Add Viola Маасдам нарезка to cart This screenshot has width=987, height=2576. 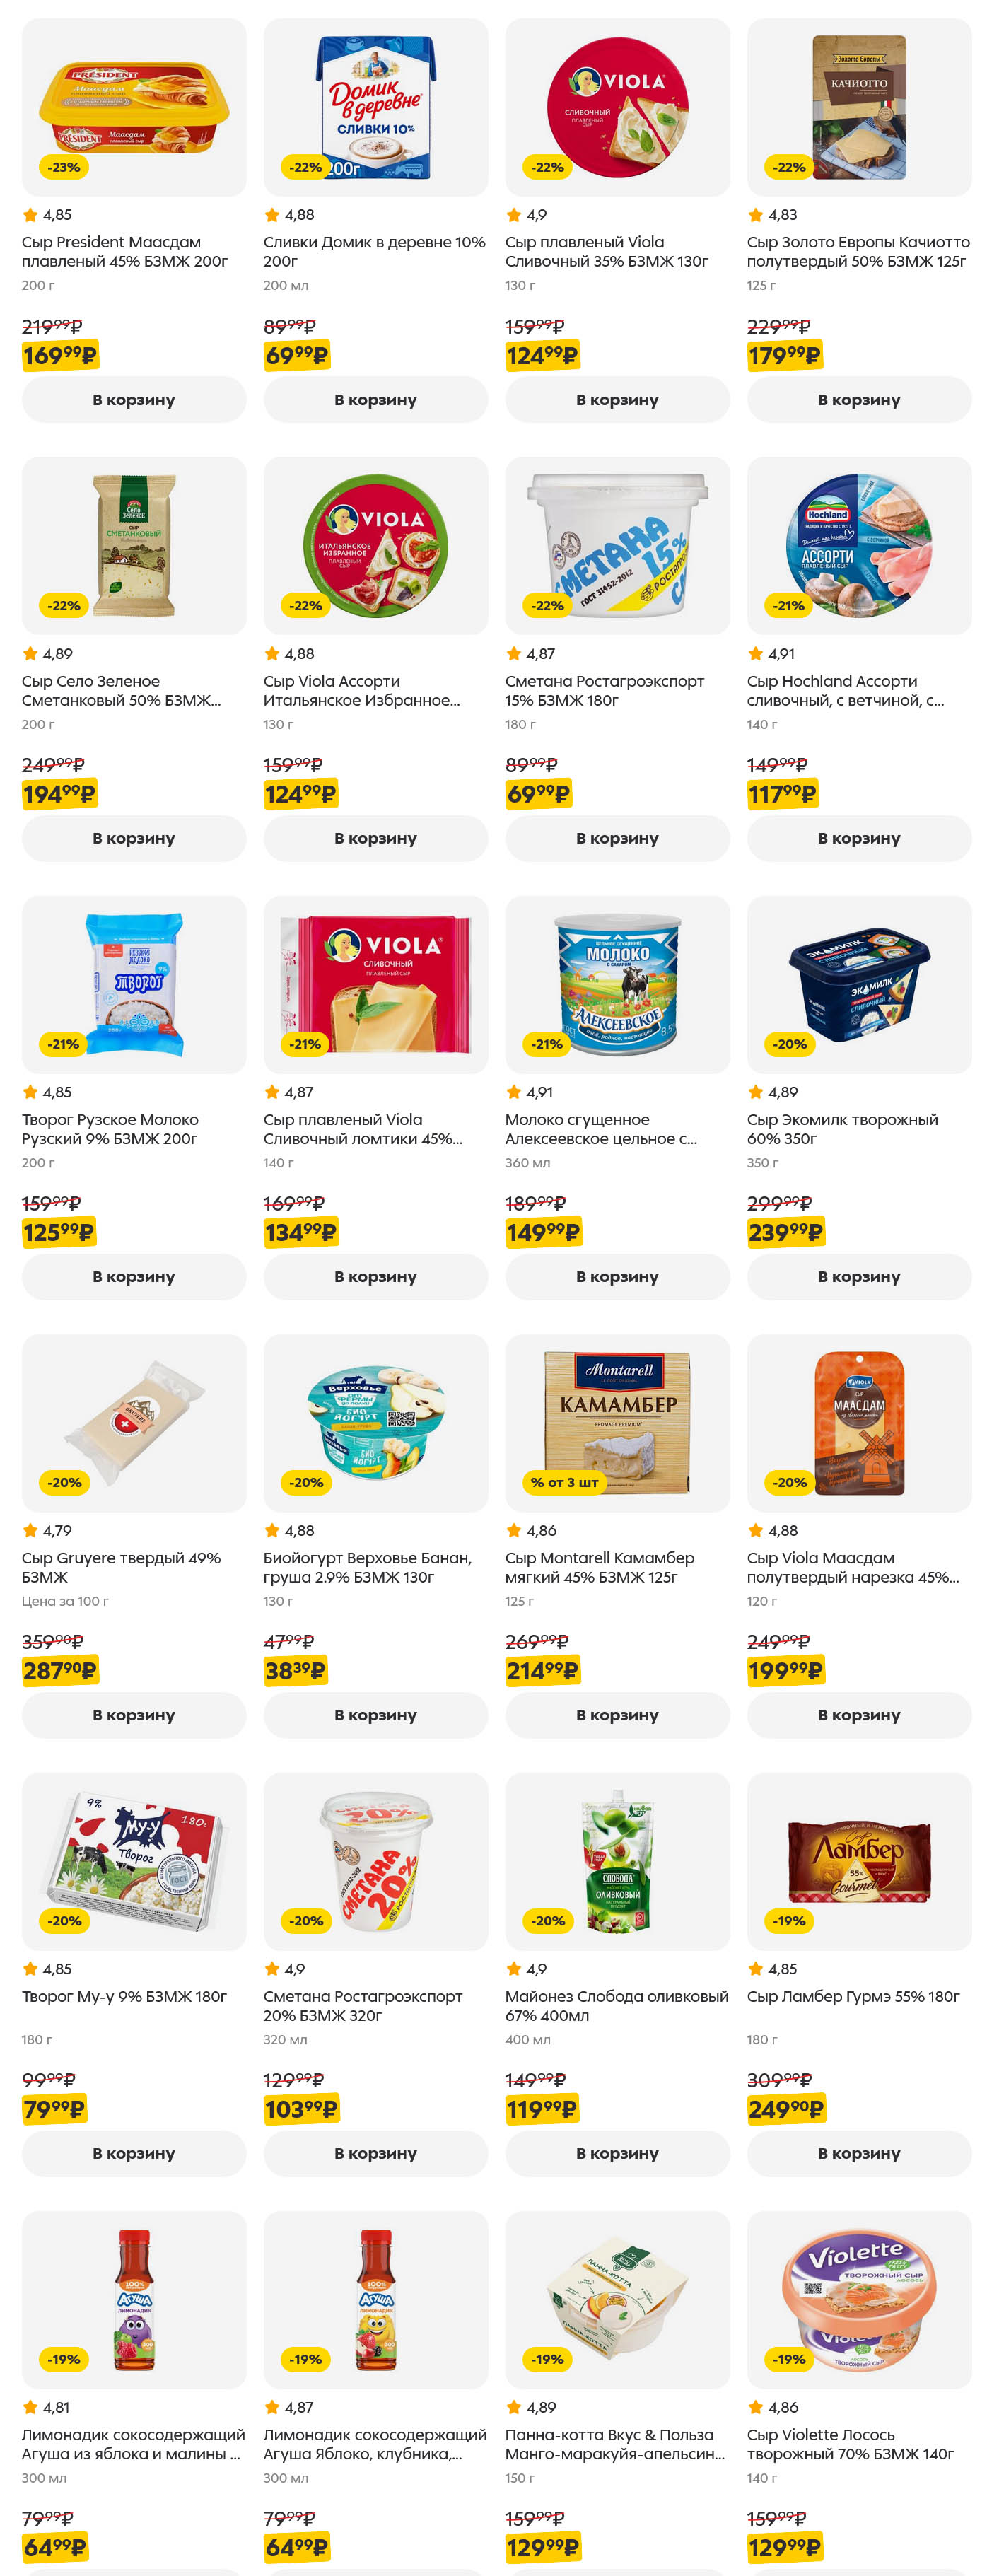click(858, 1714)
